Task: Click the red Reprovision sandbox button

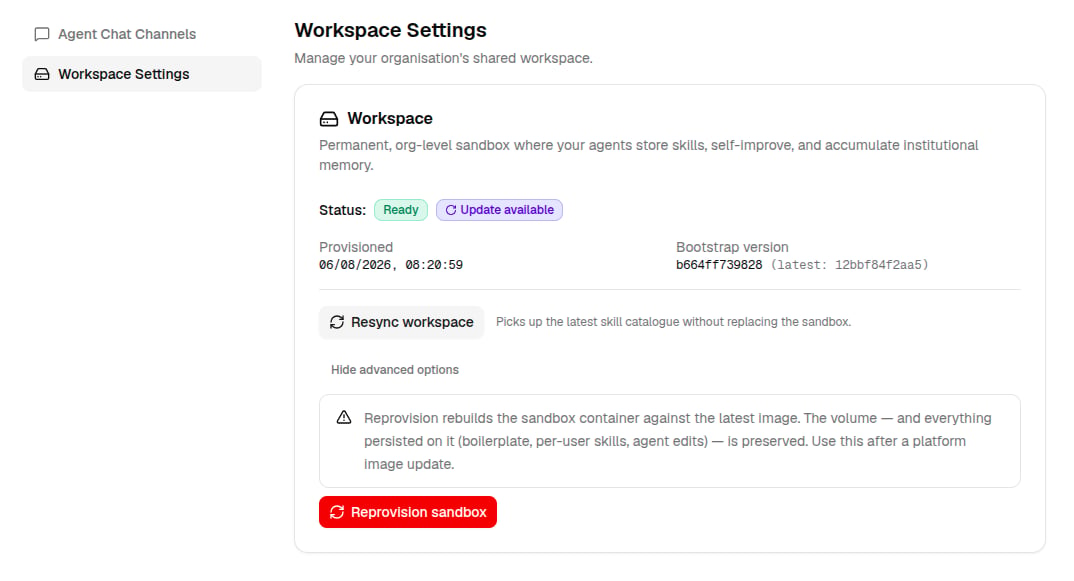Action: pos(408,512)
